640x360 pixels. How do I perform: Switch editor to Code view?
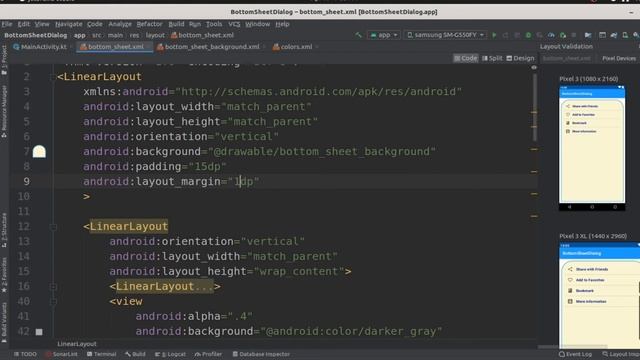(x=465, y=58)
